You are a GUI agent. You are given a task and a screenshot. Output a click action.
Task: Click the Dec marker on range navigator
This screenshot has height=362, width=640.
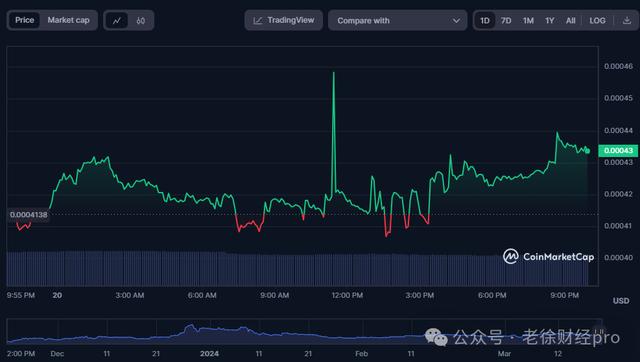[x=57, y=353]
